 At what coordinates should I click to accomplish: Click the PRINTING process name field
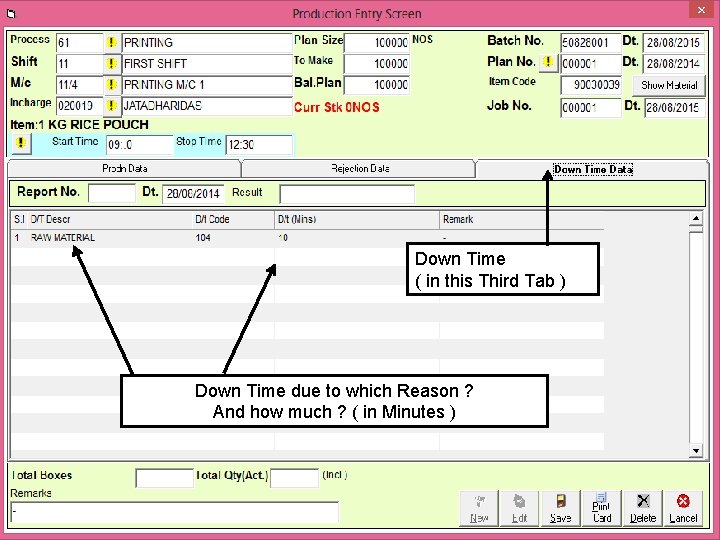pos(207,43)
